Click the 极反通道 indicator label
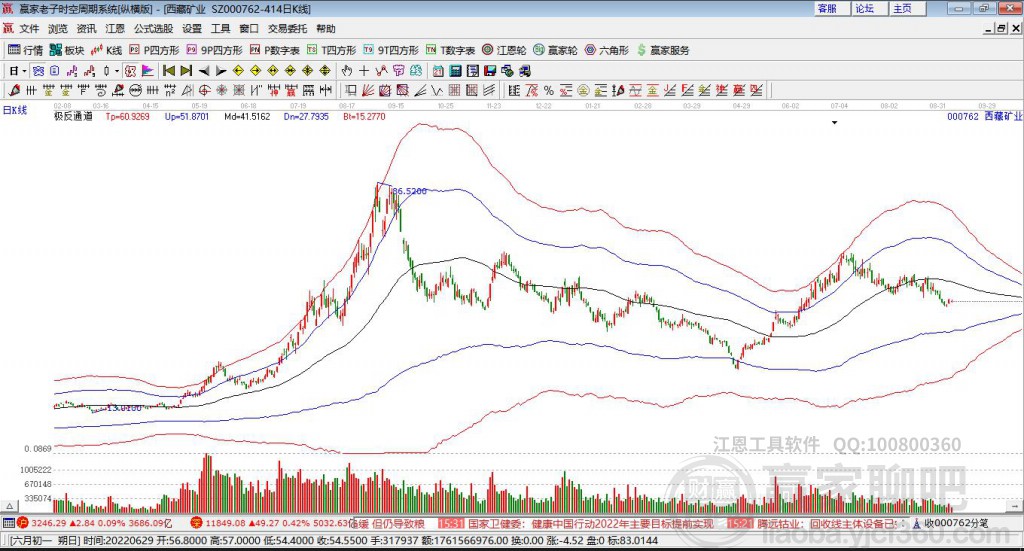 (73, 116)
